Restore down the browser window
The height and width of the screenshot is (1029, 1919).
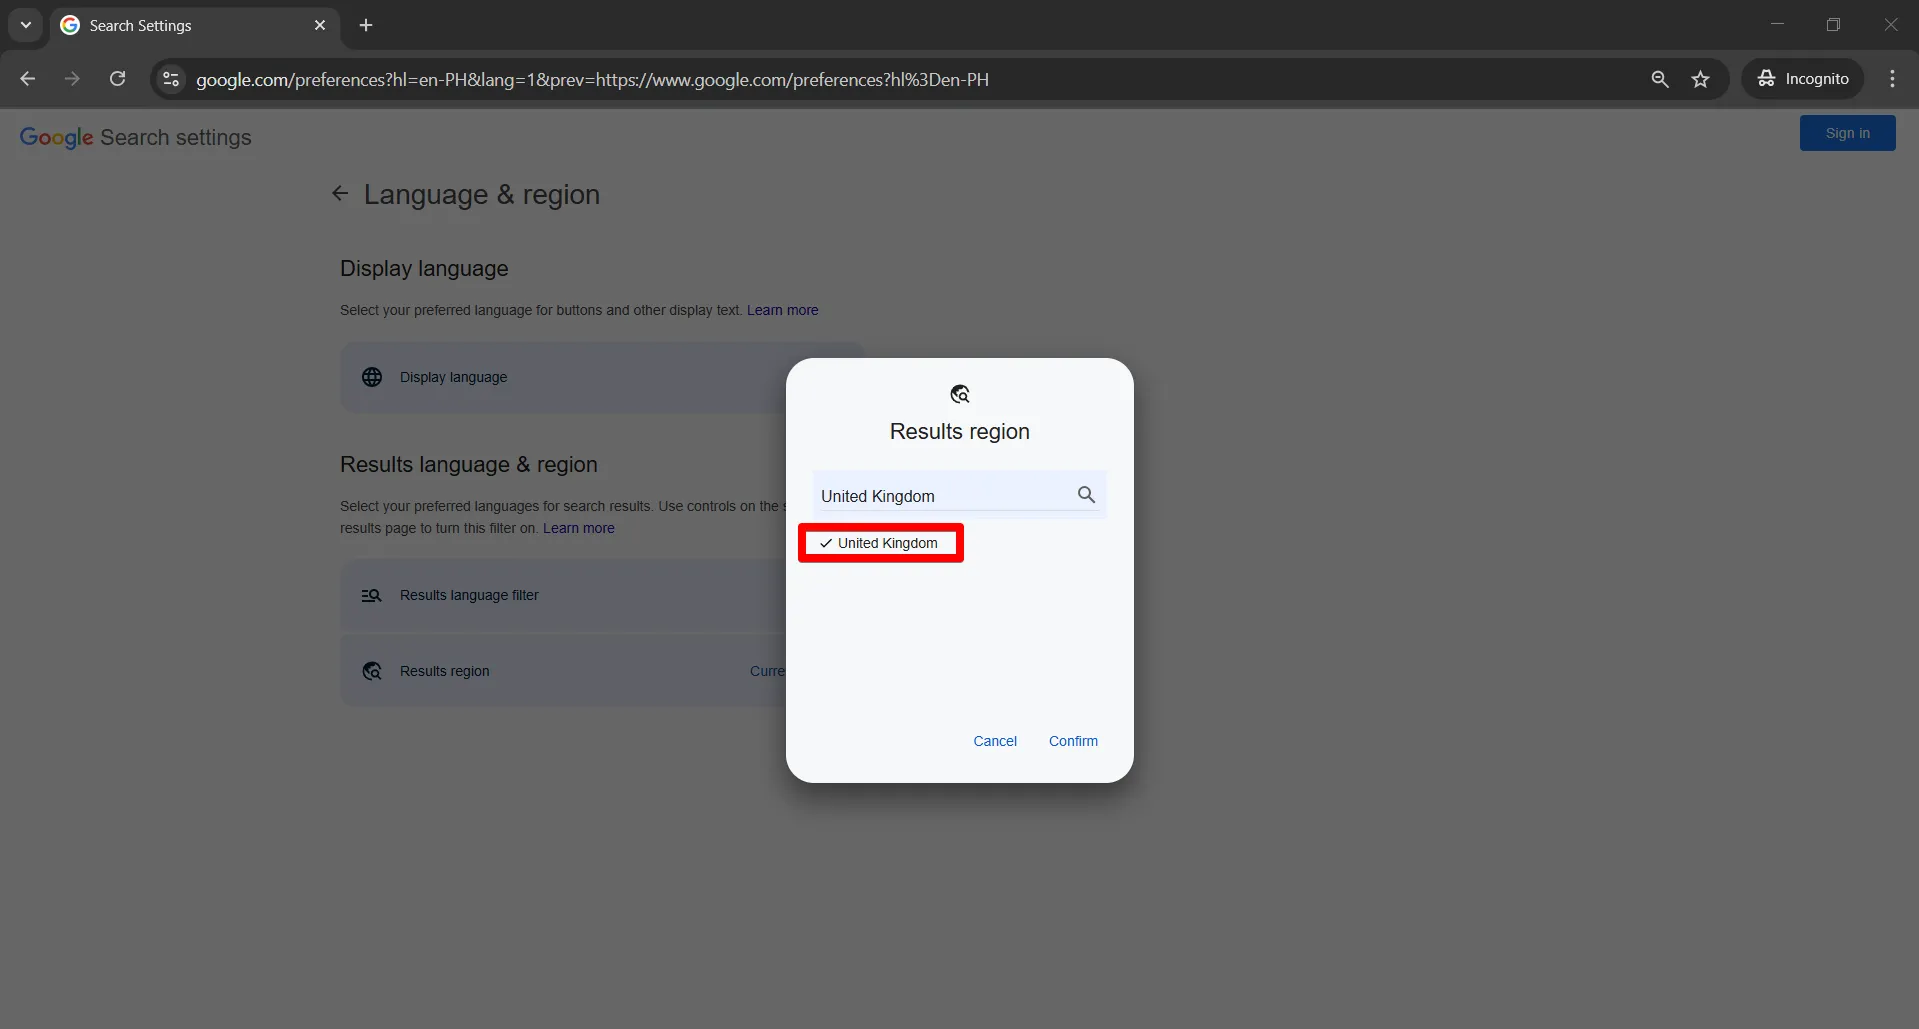click(1833, 24)
